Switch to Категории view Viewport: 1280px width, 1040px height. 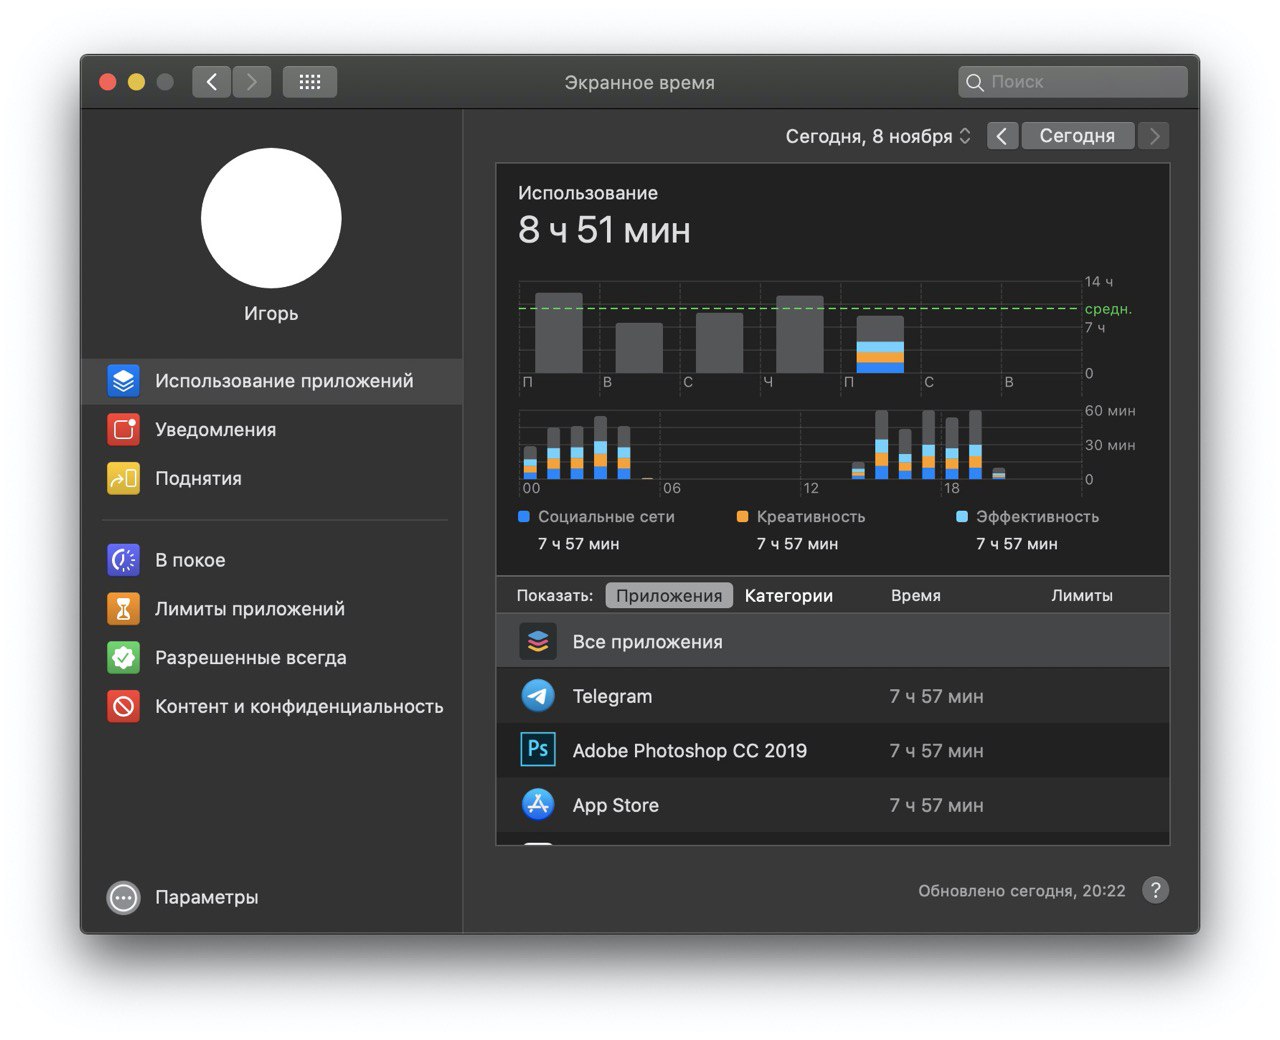[789, 596]
